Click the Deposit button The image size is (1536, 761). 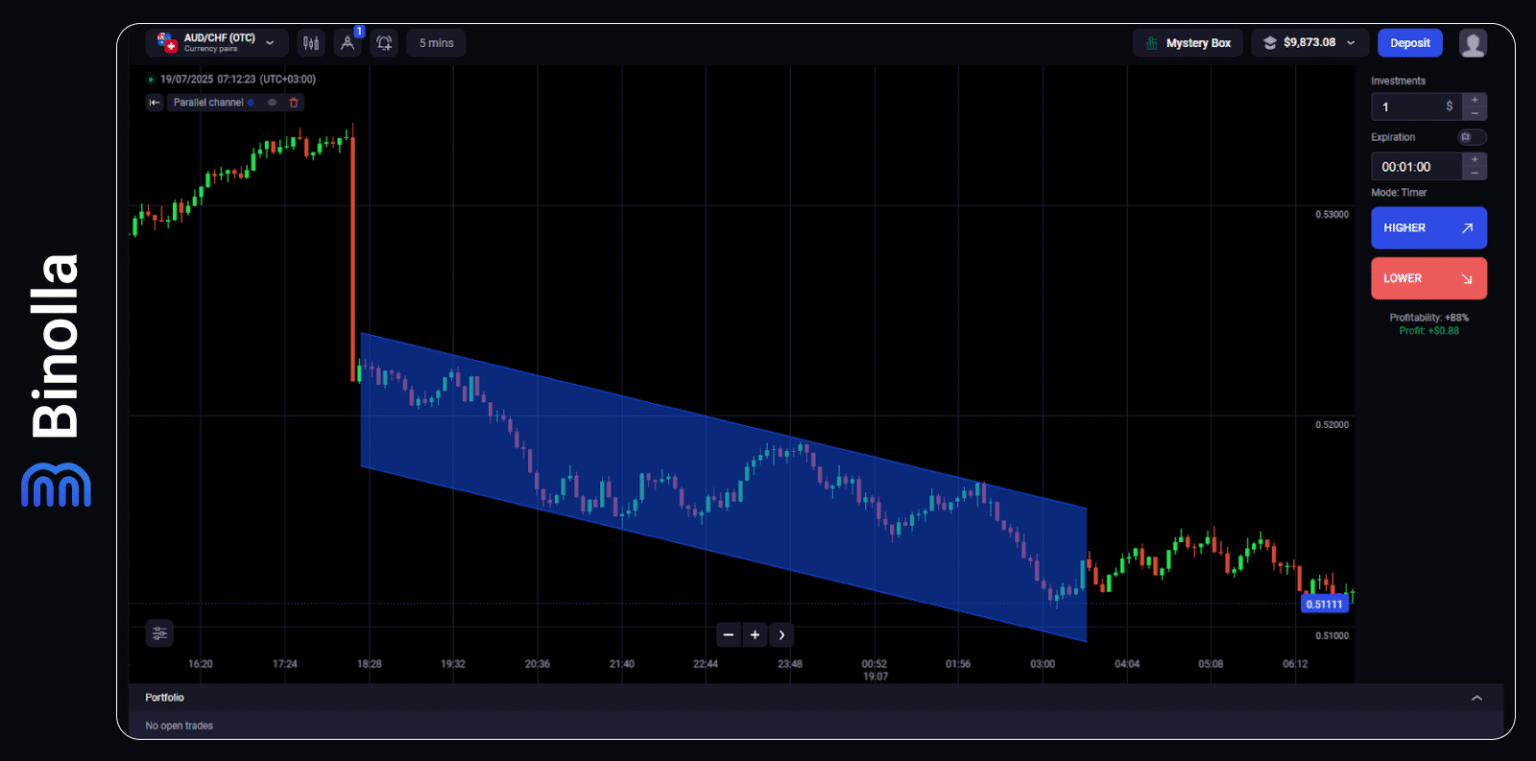click(1410, 42)
